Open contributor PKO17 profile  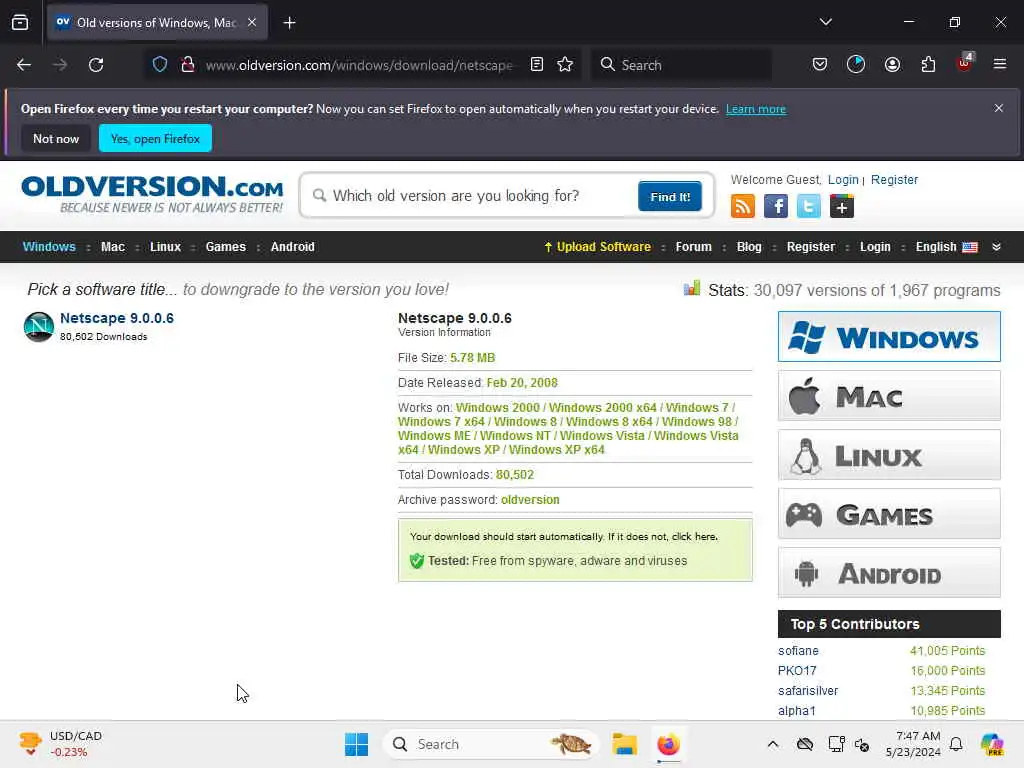[x=797, y=671]
